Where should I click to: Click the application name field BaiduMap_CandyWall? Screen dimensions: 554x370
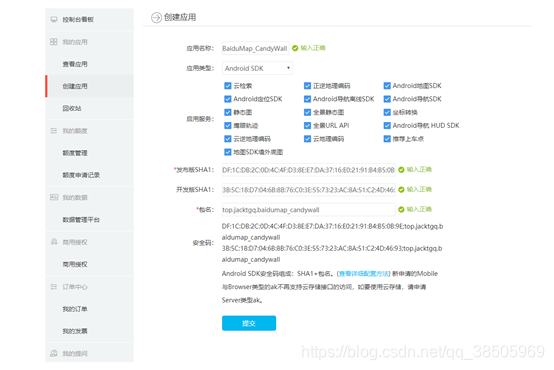255,48
